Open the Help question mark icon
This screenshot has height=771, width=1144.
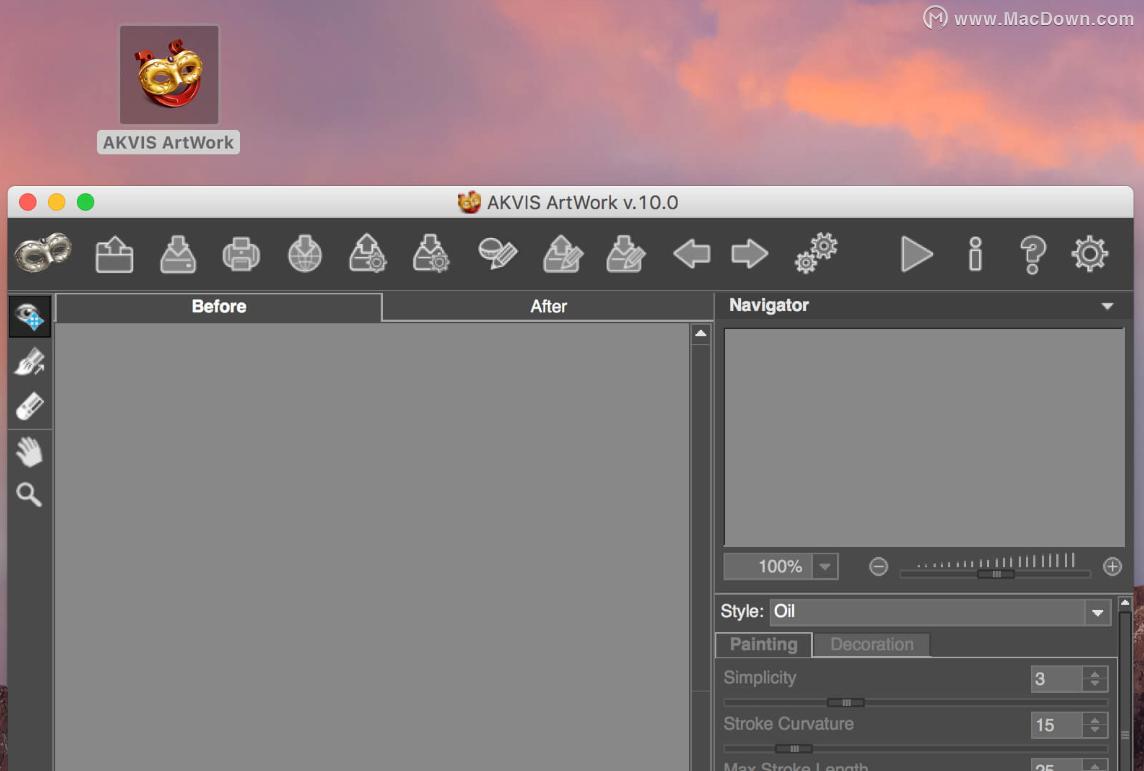pyautogui.click(x=1032, y=254)
